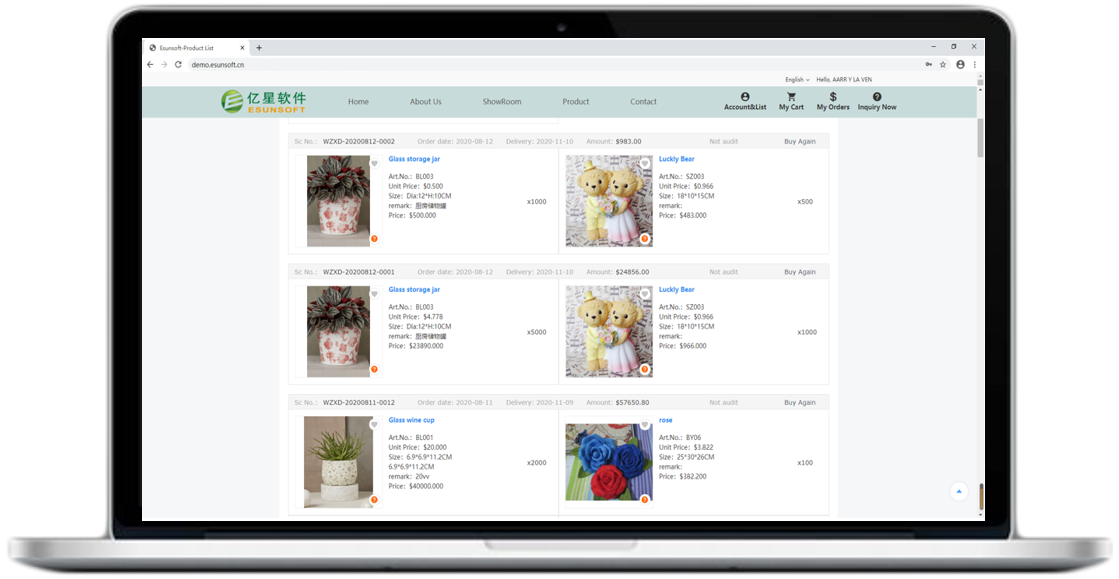Open saved passwords key icon
The width and height of the screenshot is (1119, 579).
928,64
